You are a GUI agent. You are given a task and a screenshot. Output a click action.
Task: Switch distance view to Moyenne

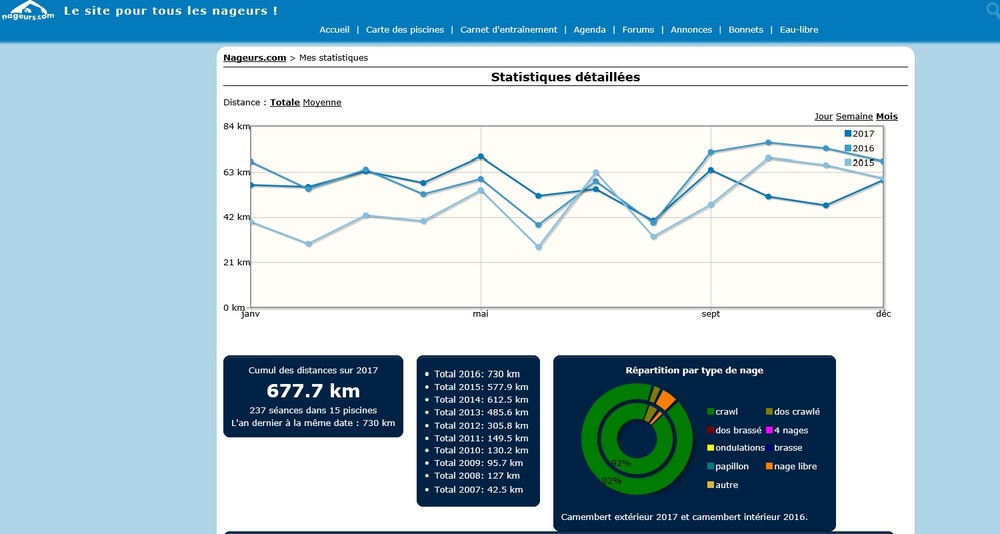(x=322, y=102)
